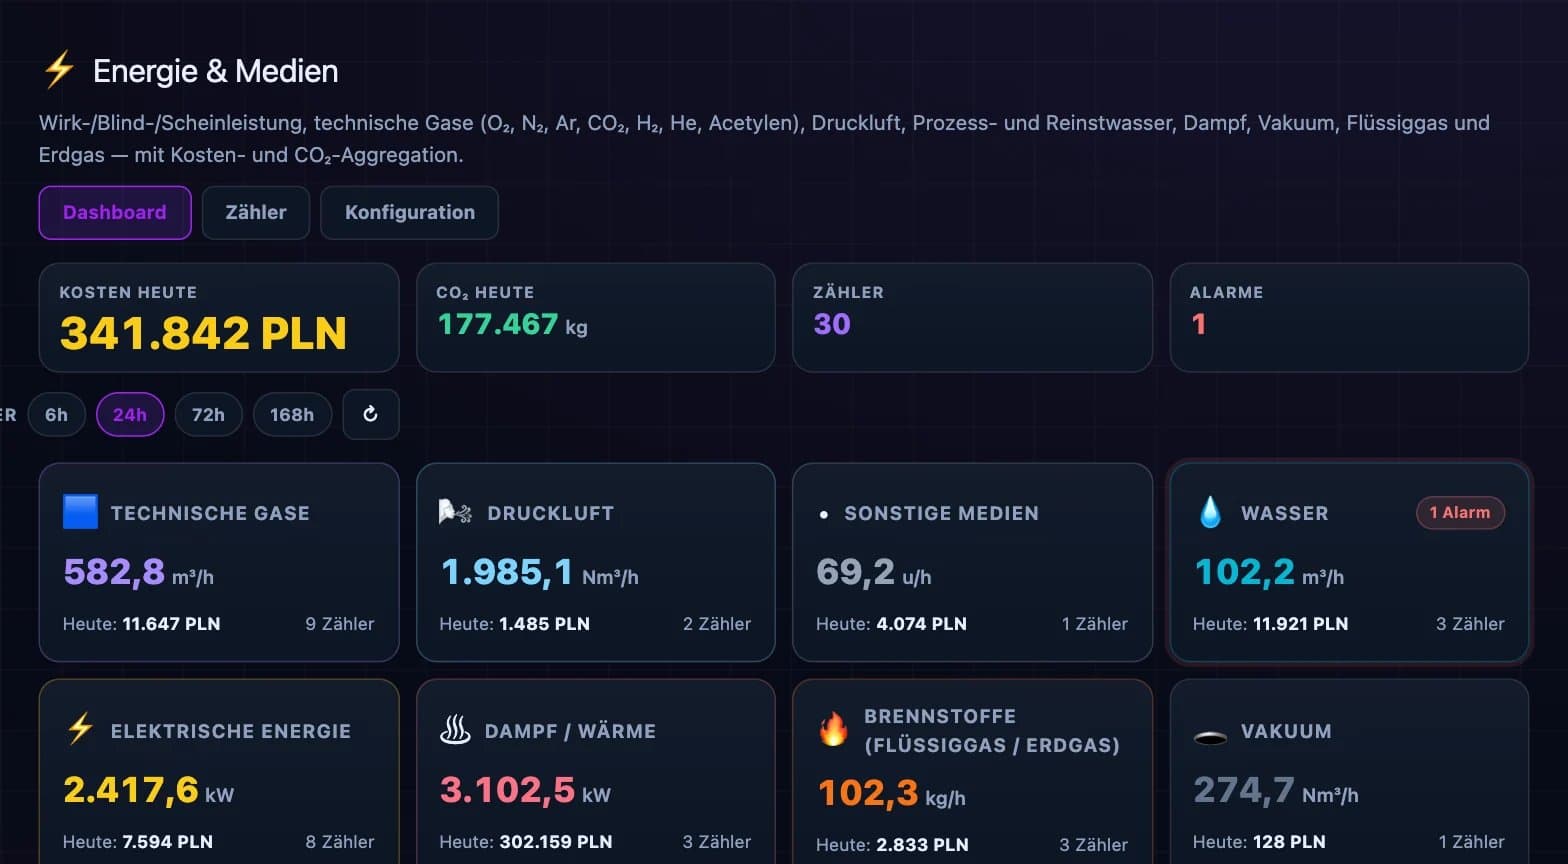
Task: Click the 1 Alarm badge on Wasser
Action: click(x=1460, y=512)
